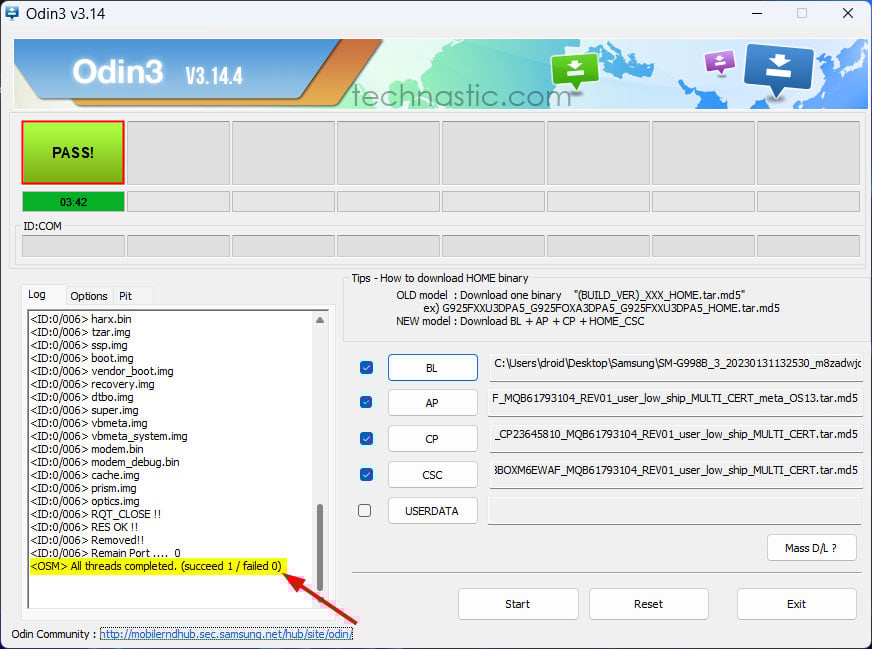Disable the CSC checkbox
Screen dimensions: 872x649
366,474
